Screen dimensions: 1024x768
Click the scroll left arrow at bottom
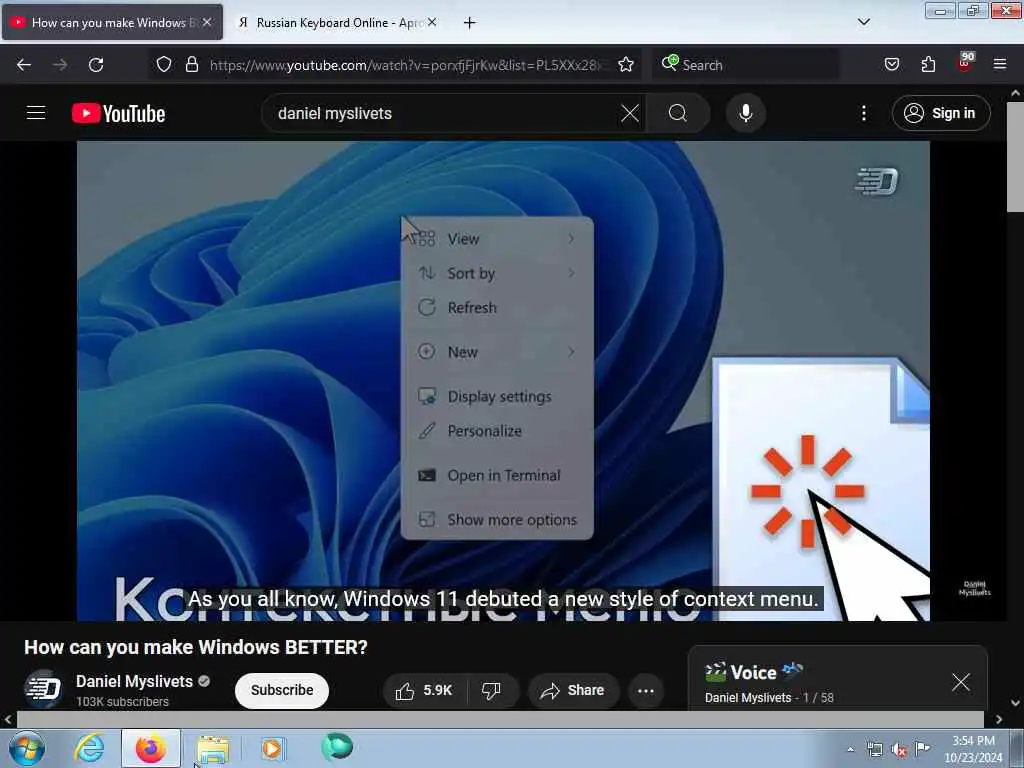pyautogui.click(x=8, y=719)
